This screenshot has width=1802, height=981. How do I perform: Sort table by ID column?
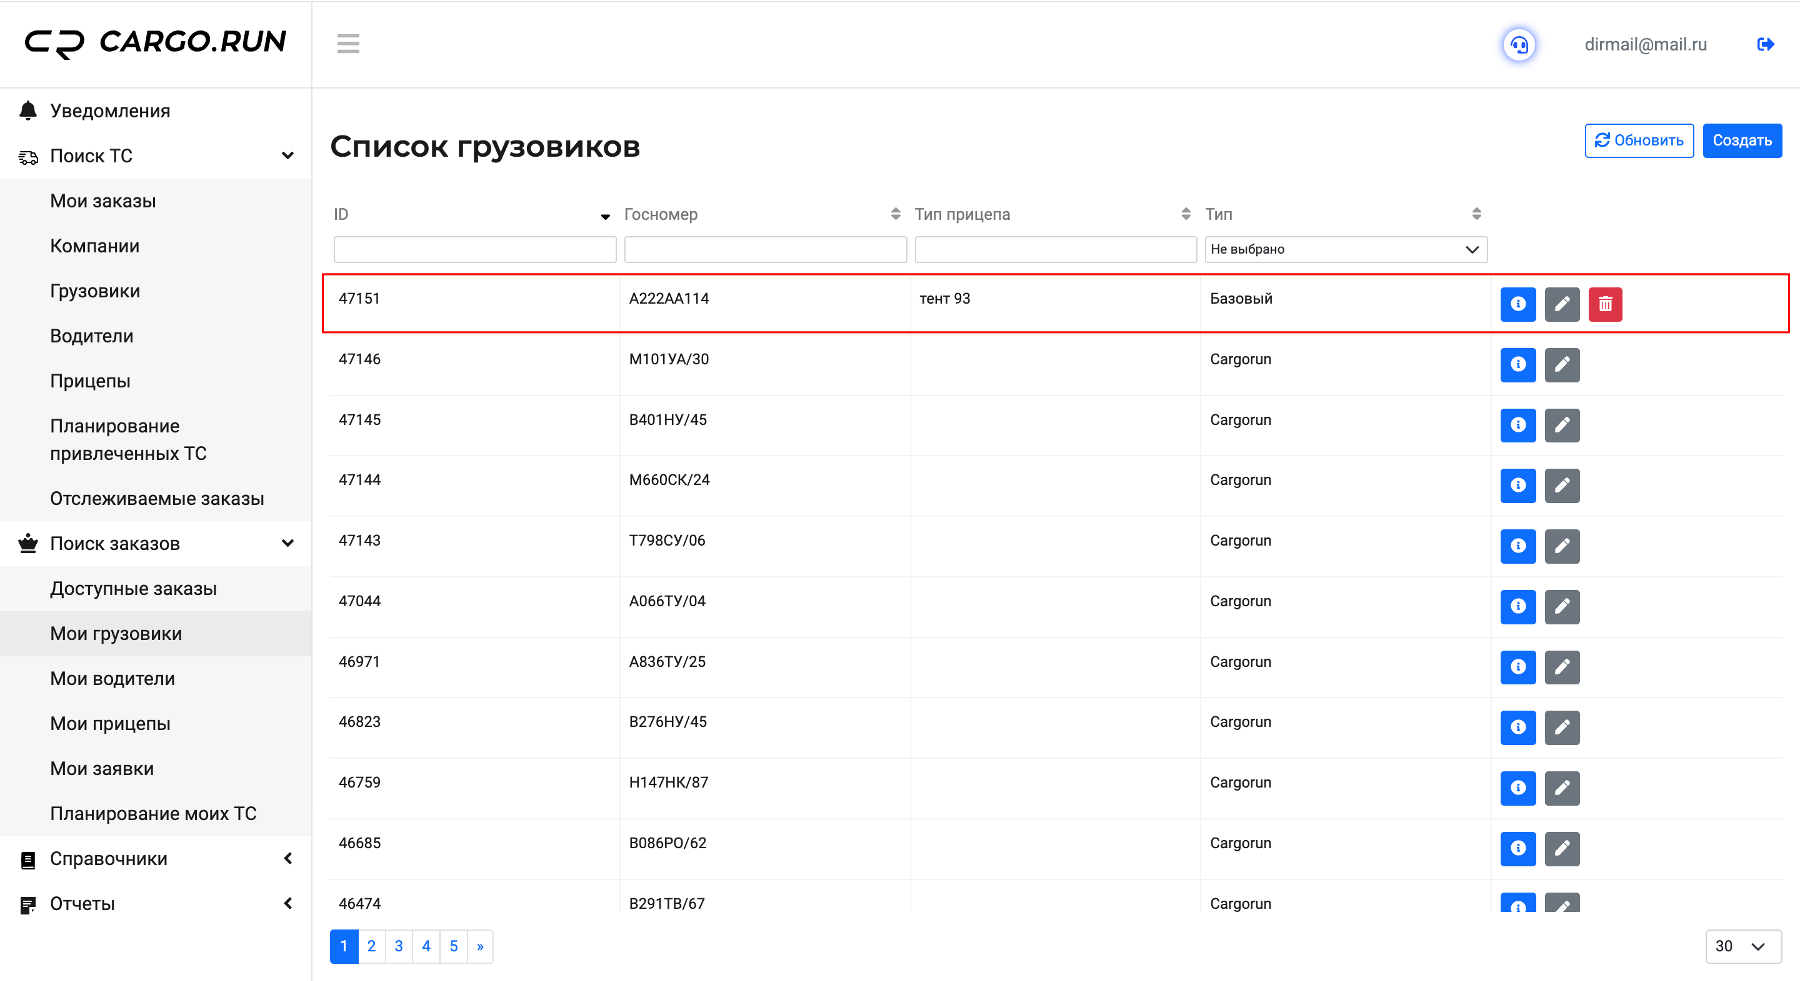[x=605, y=216]
